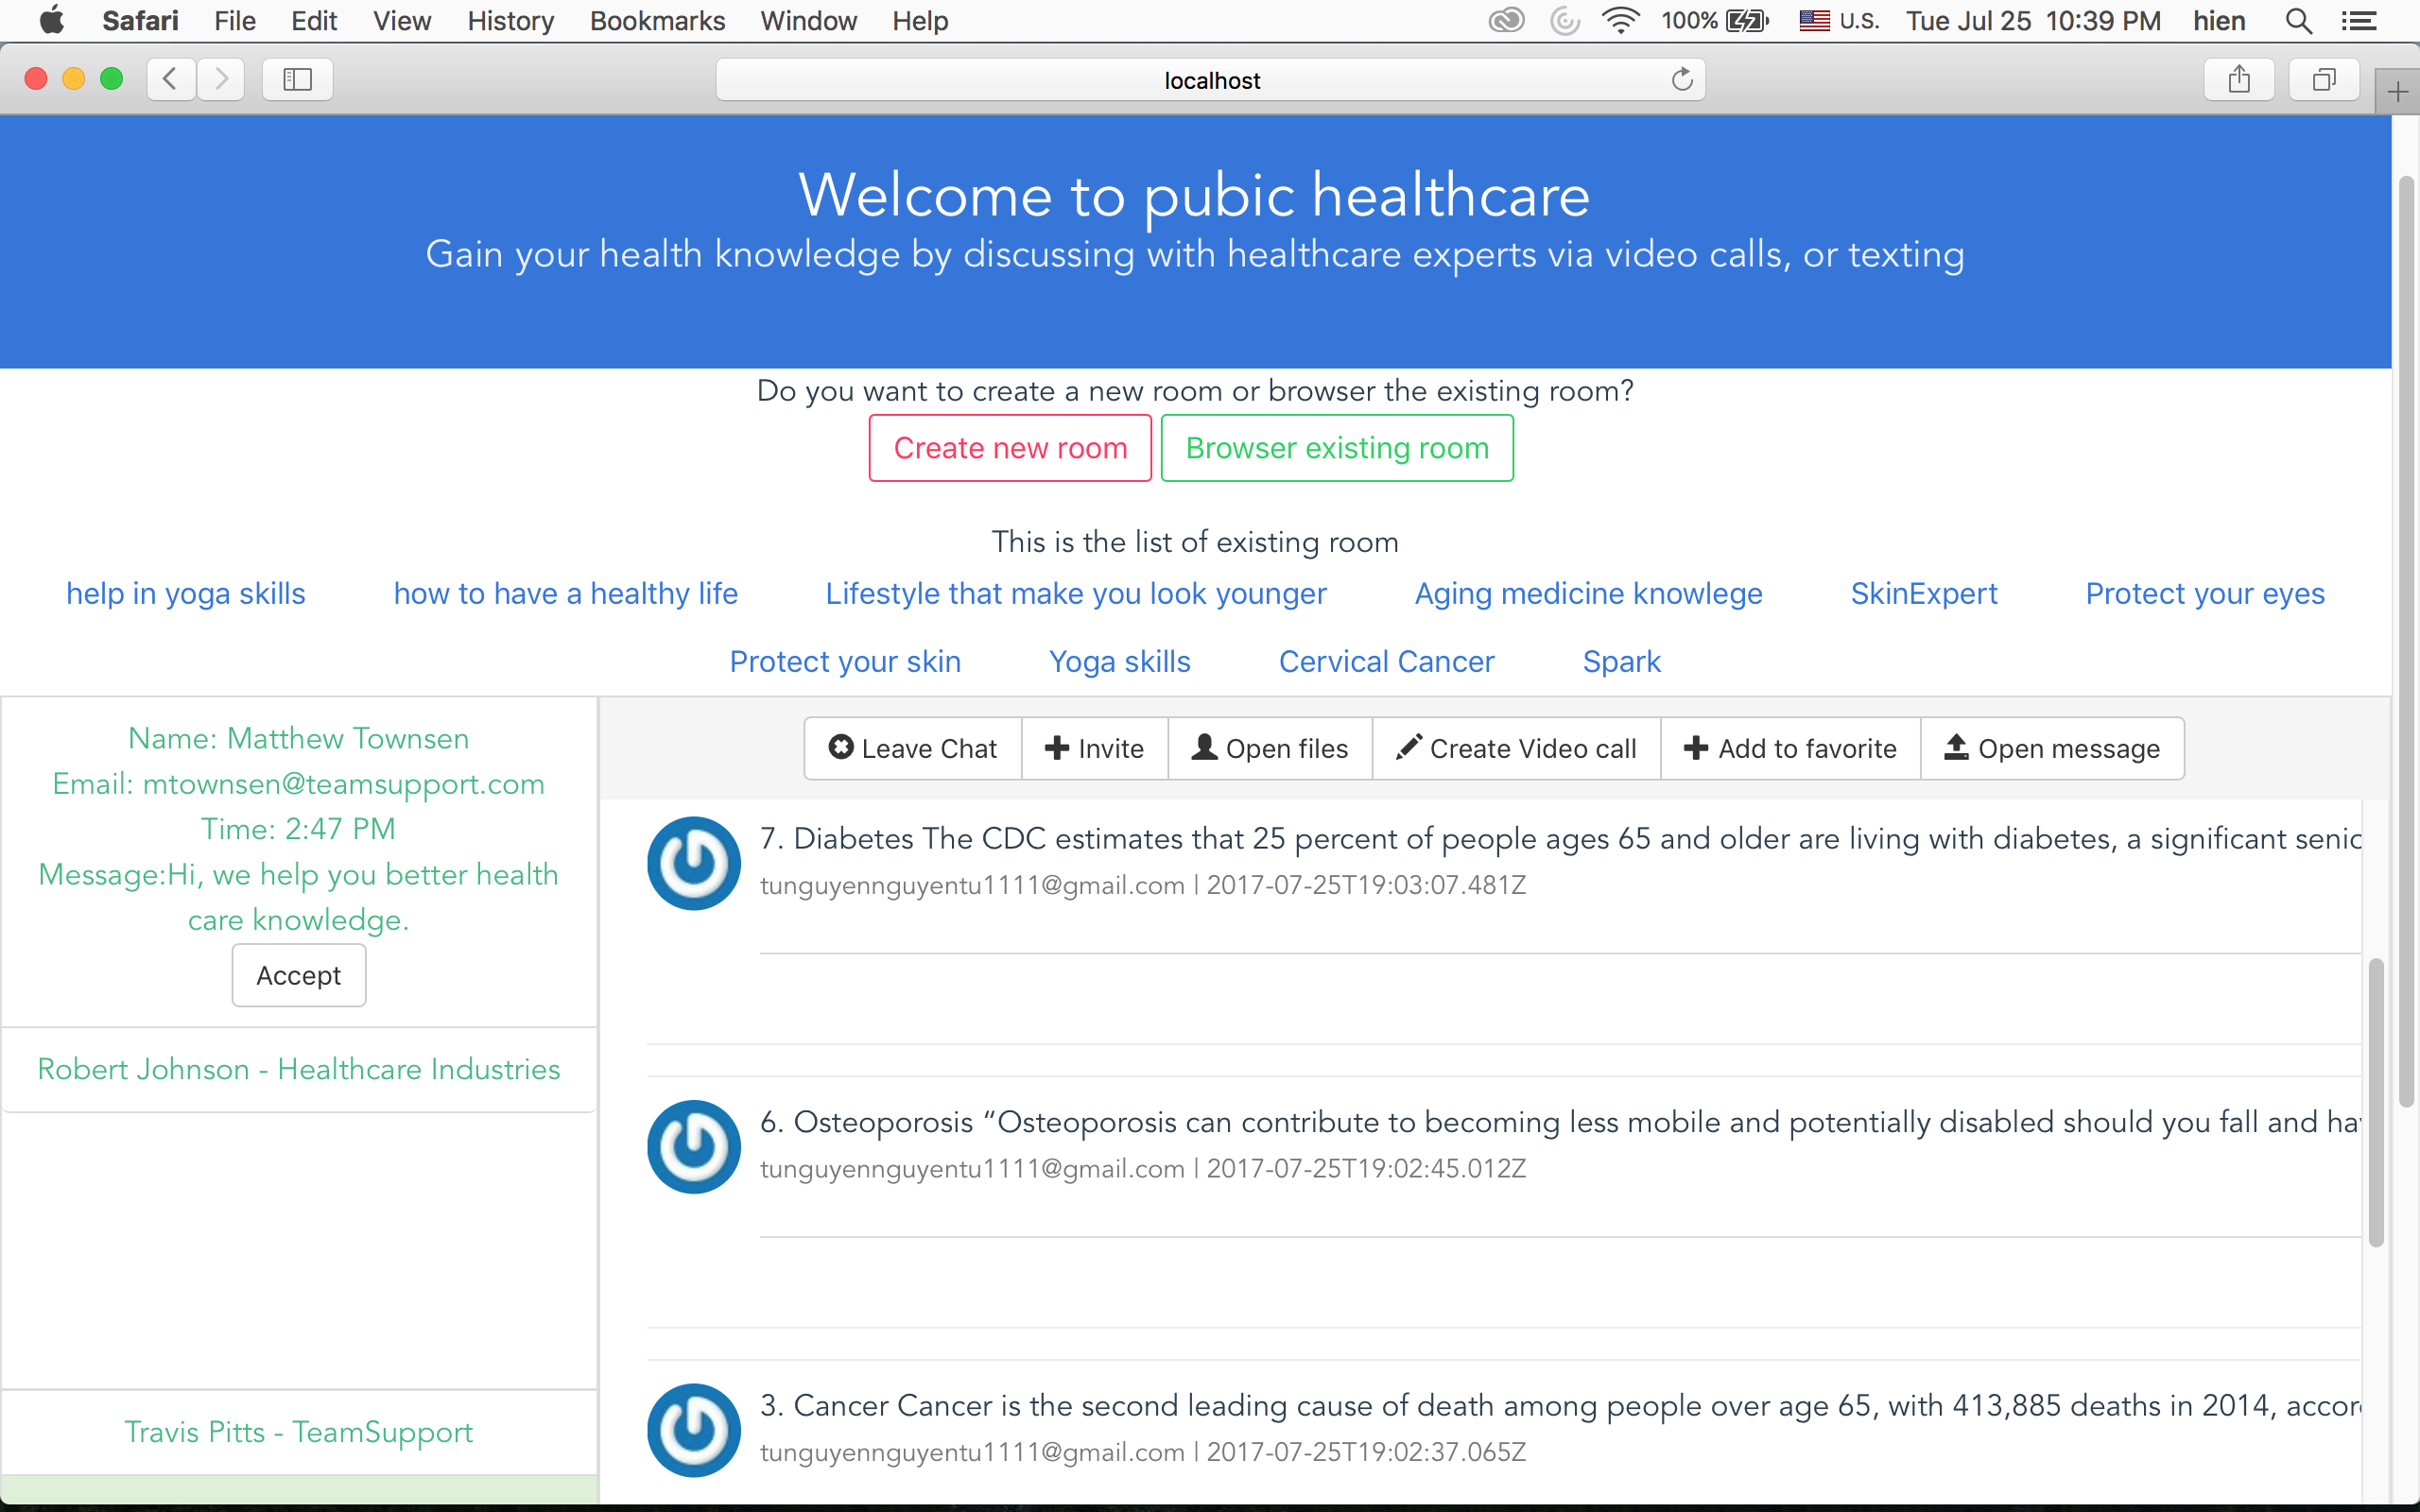2420x1512 pixels.
Task: Expand Robert Johnson - Healthcare Industries panel
Action: 298,1069
